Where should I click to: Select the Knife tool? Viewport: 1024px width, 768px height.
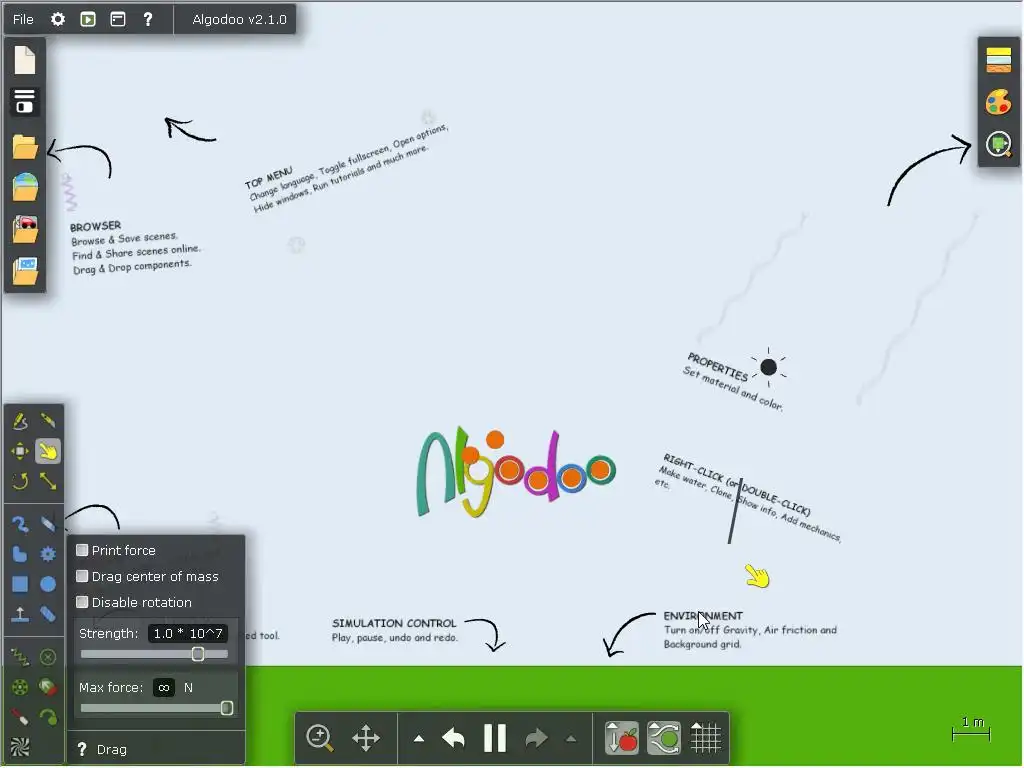tap(48, 421)
